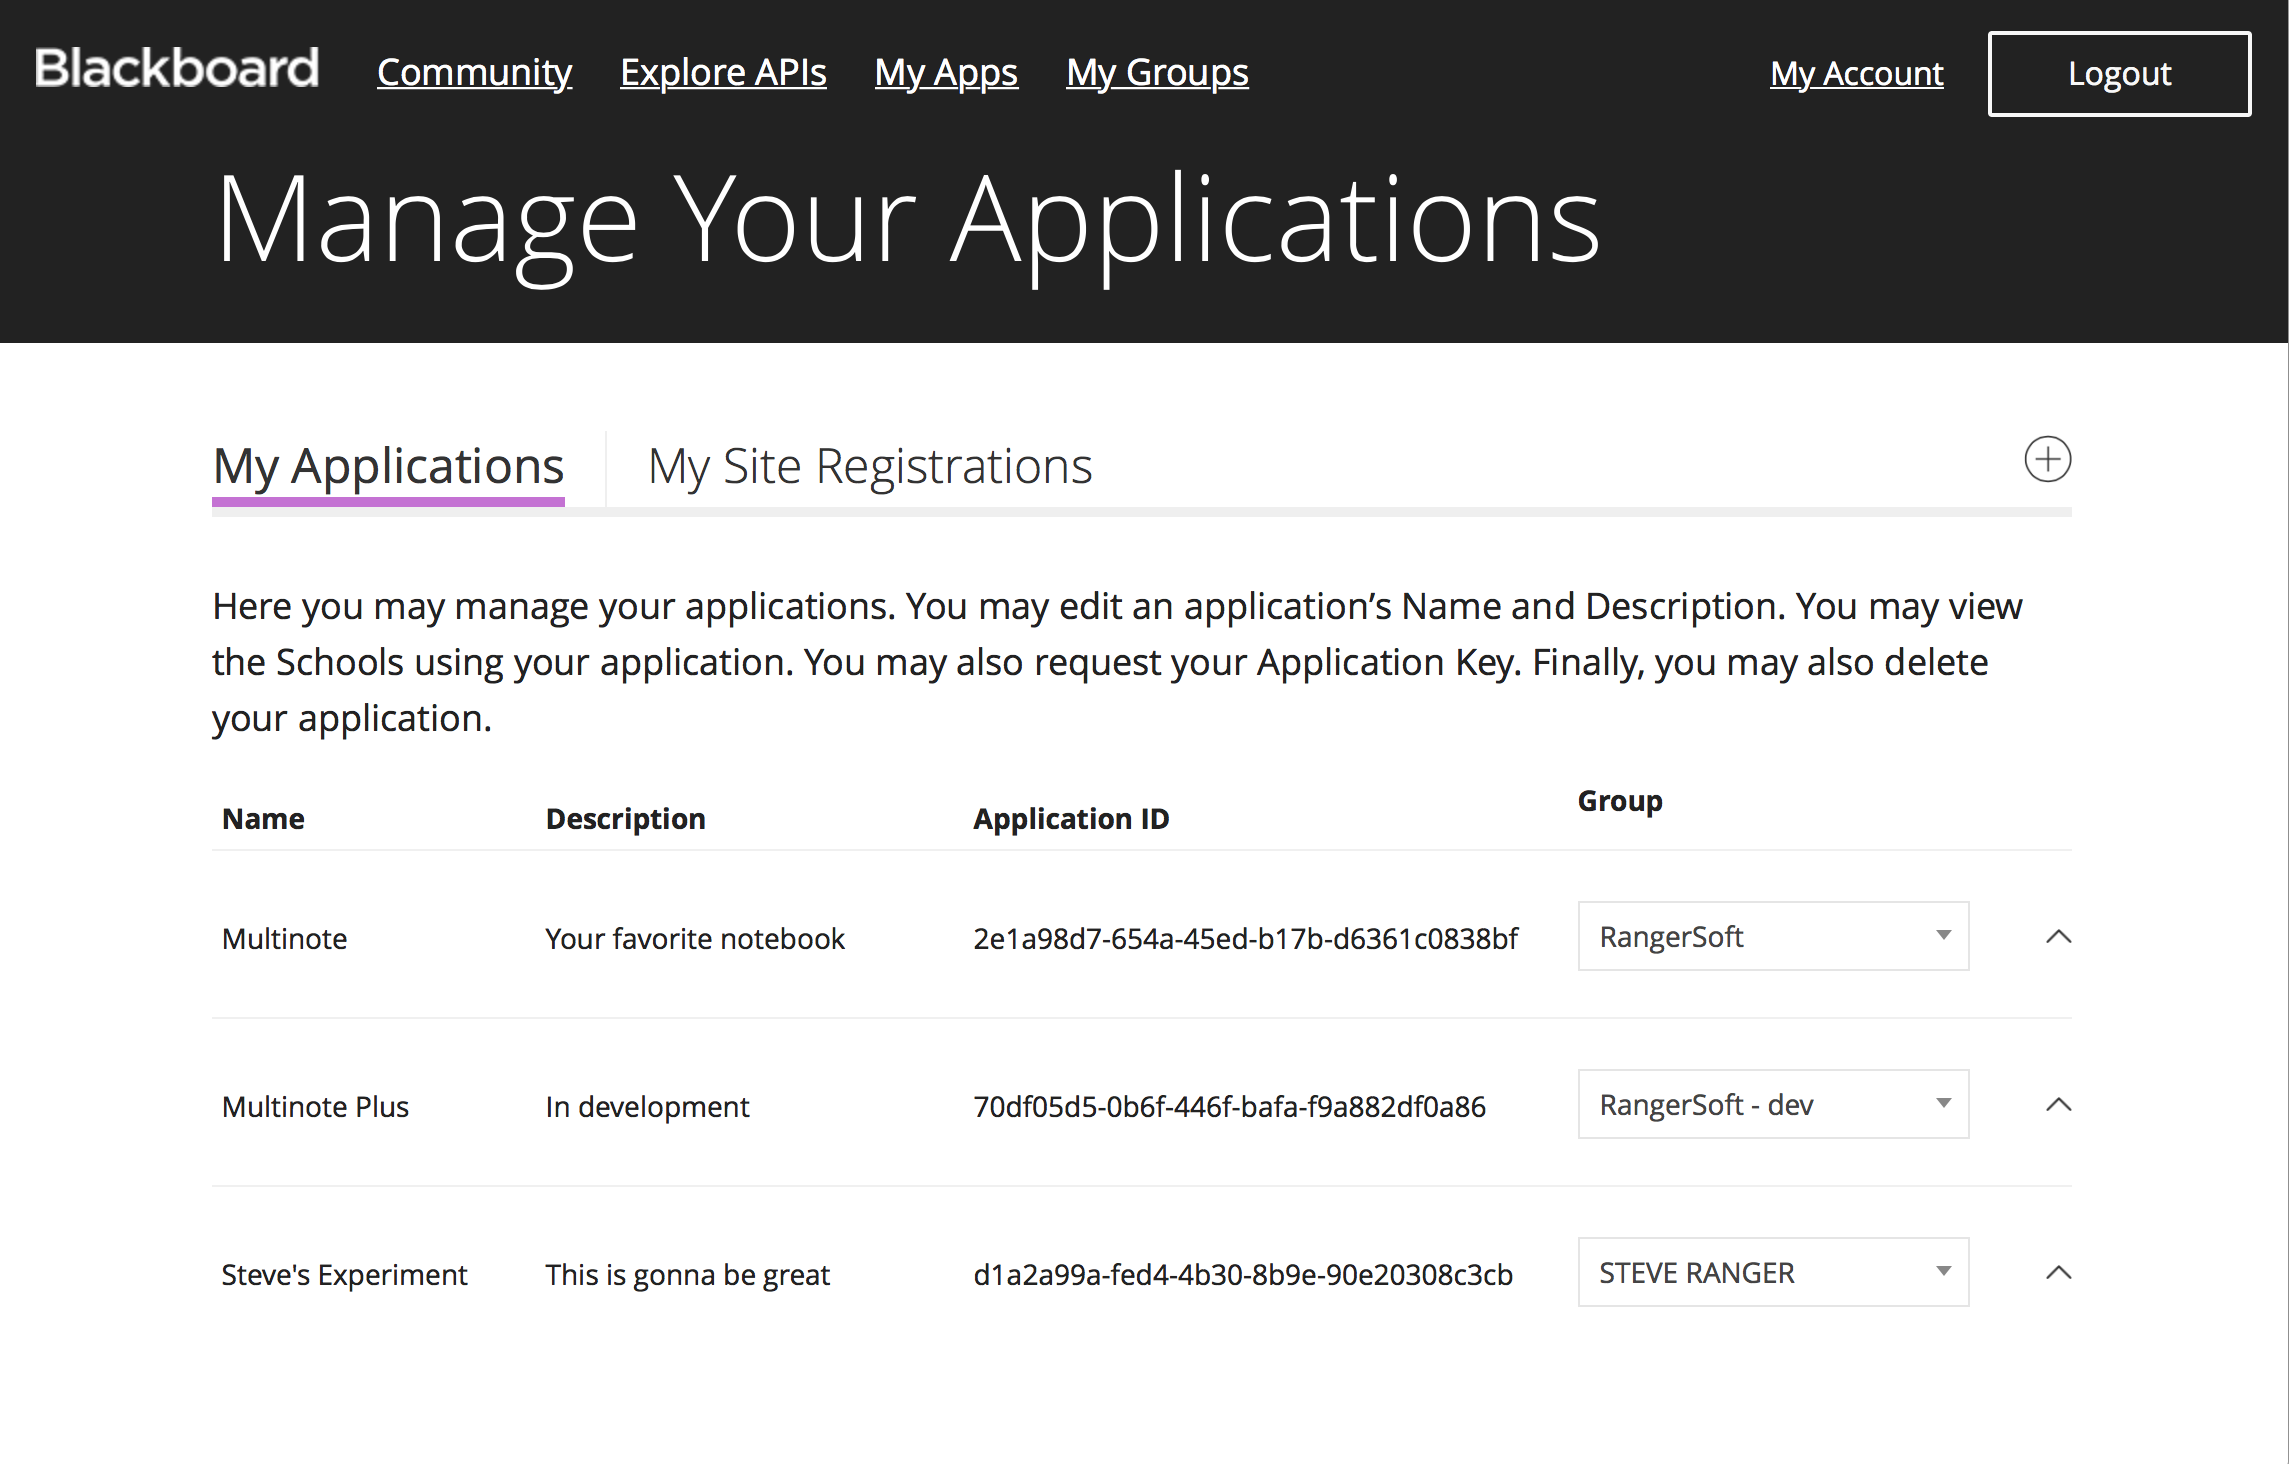Select the Steve's Experiment application name
Screen dimensions: 2289x1464
click(x=344, y=1275)
